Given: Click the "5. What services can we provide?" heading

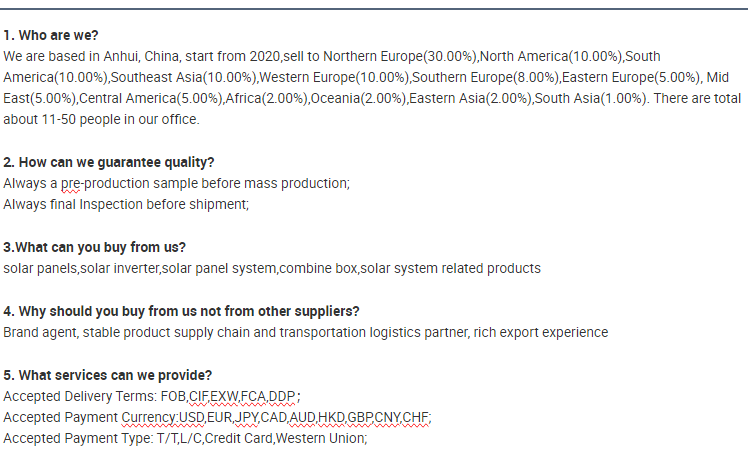Looking at the screenshot, I should pos(107,375).
